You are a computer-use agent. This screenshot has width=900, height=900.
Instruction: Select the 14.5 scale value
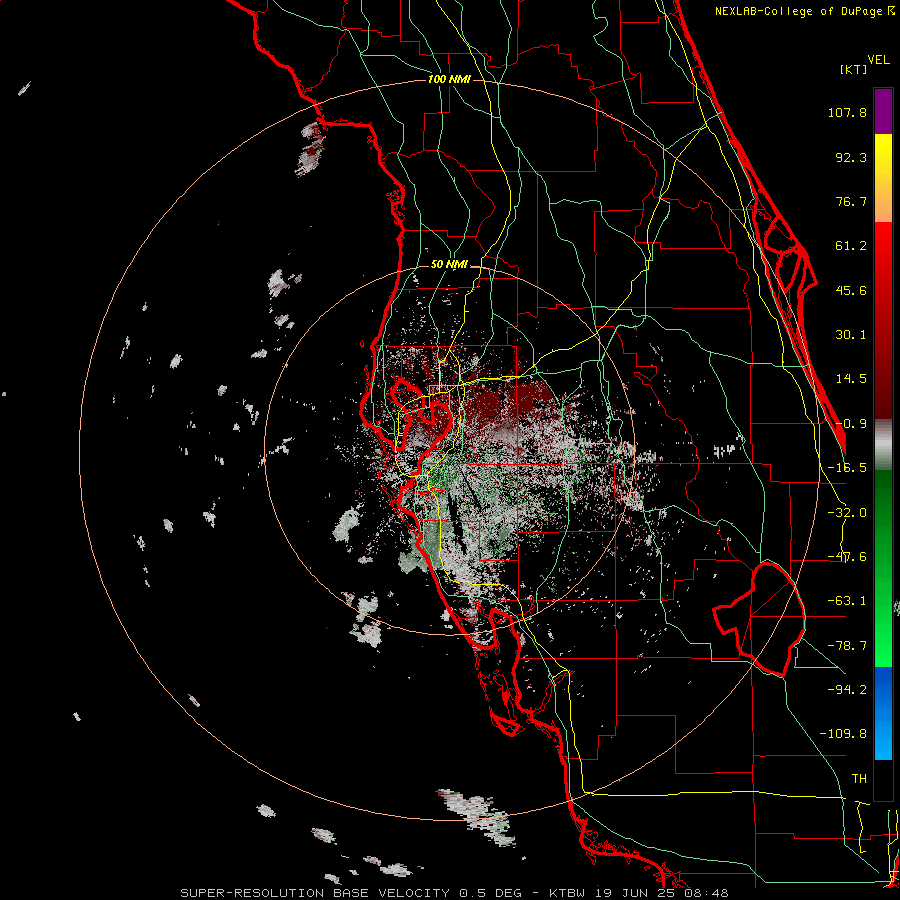tap(851, 379)
